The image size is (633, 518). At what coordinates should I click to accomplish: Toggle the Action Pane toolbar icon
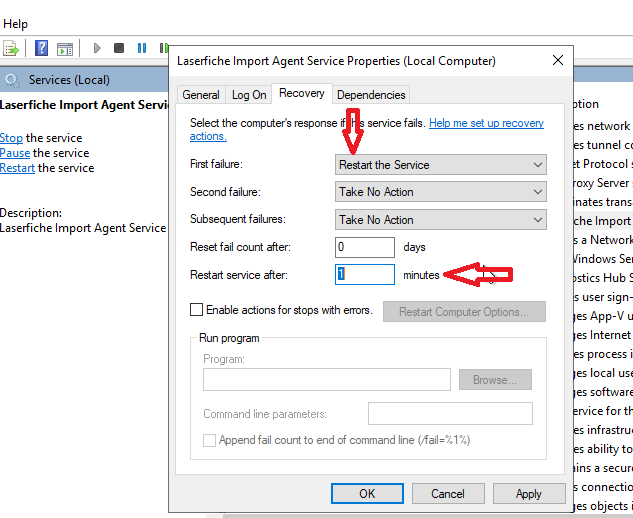(65, 49)
